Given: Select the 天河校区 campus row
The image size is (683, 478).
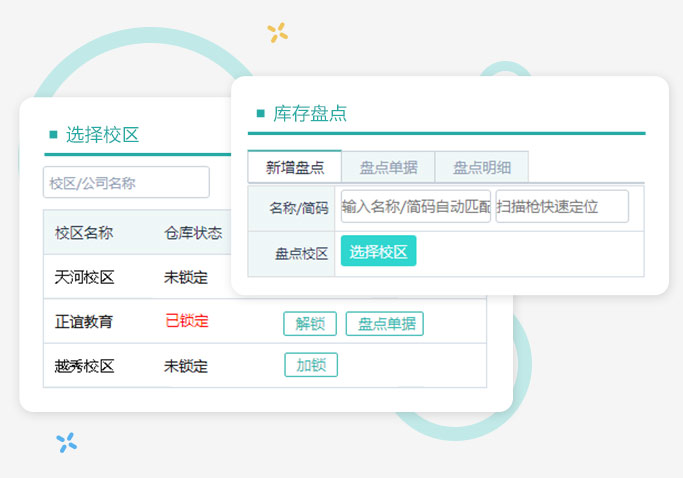Looking at the screenshot, I should click(84, 277).
